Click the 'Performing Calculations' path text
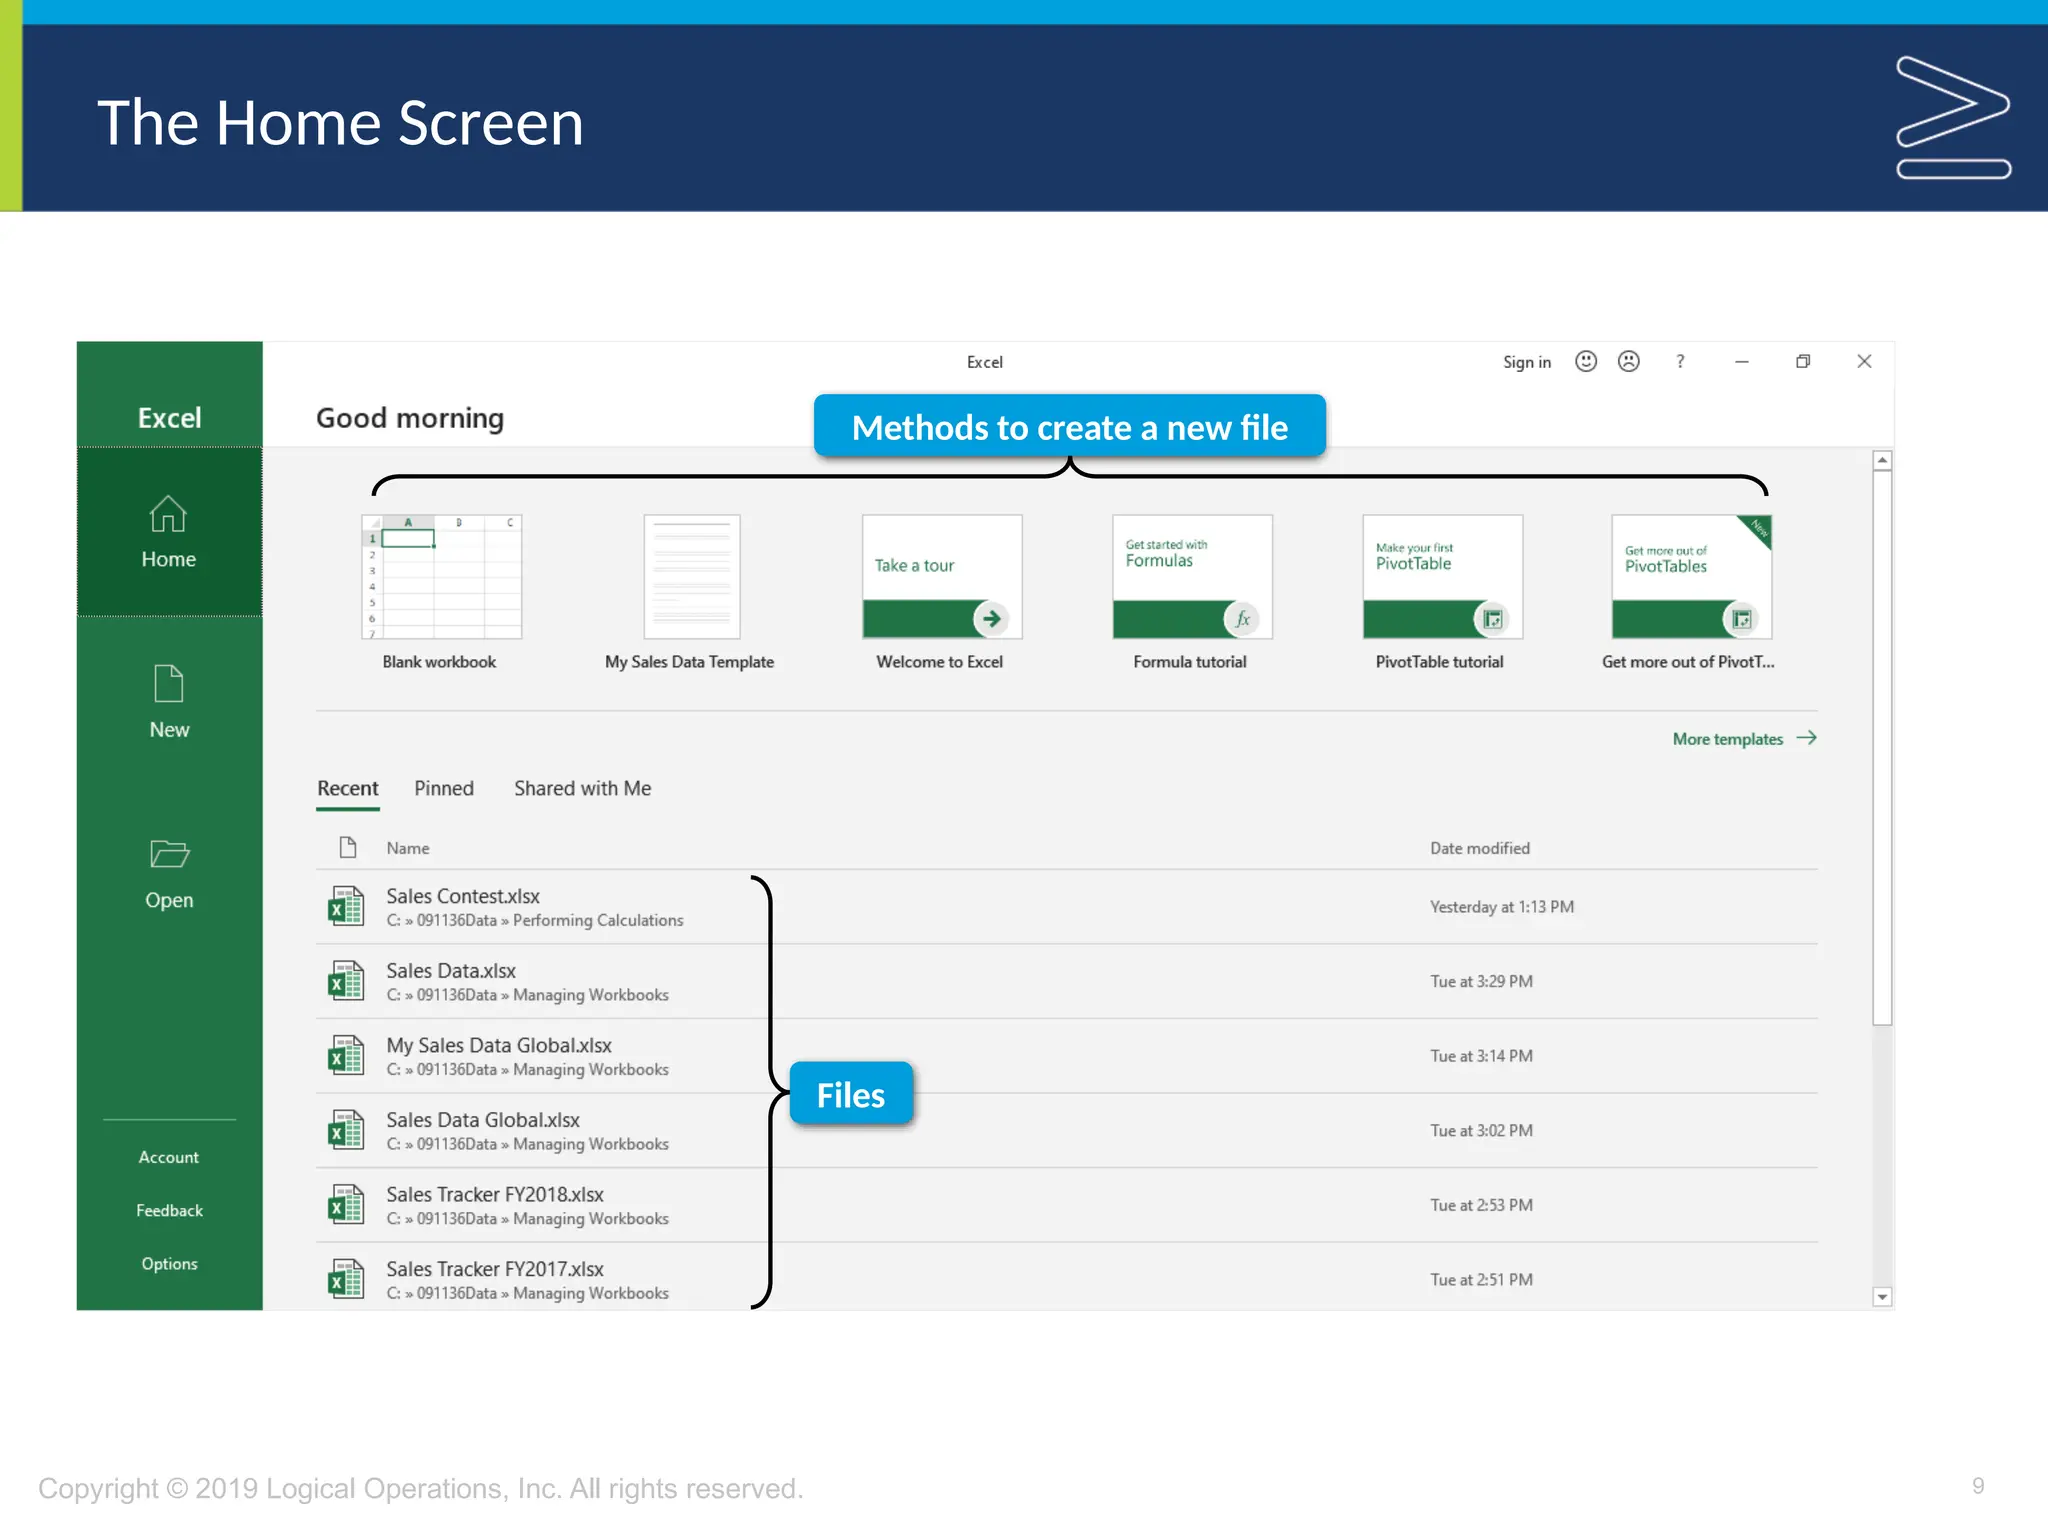Viewport: 2048px width, 1536px height. click(x=598, y=920)
